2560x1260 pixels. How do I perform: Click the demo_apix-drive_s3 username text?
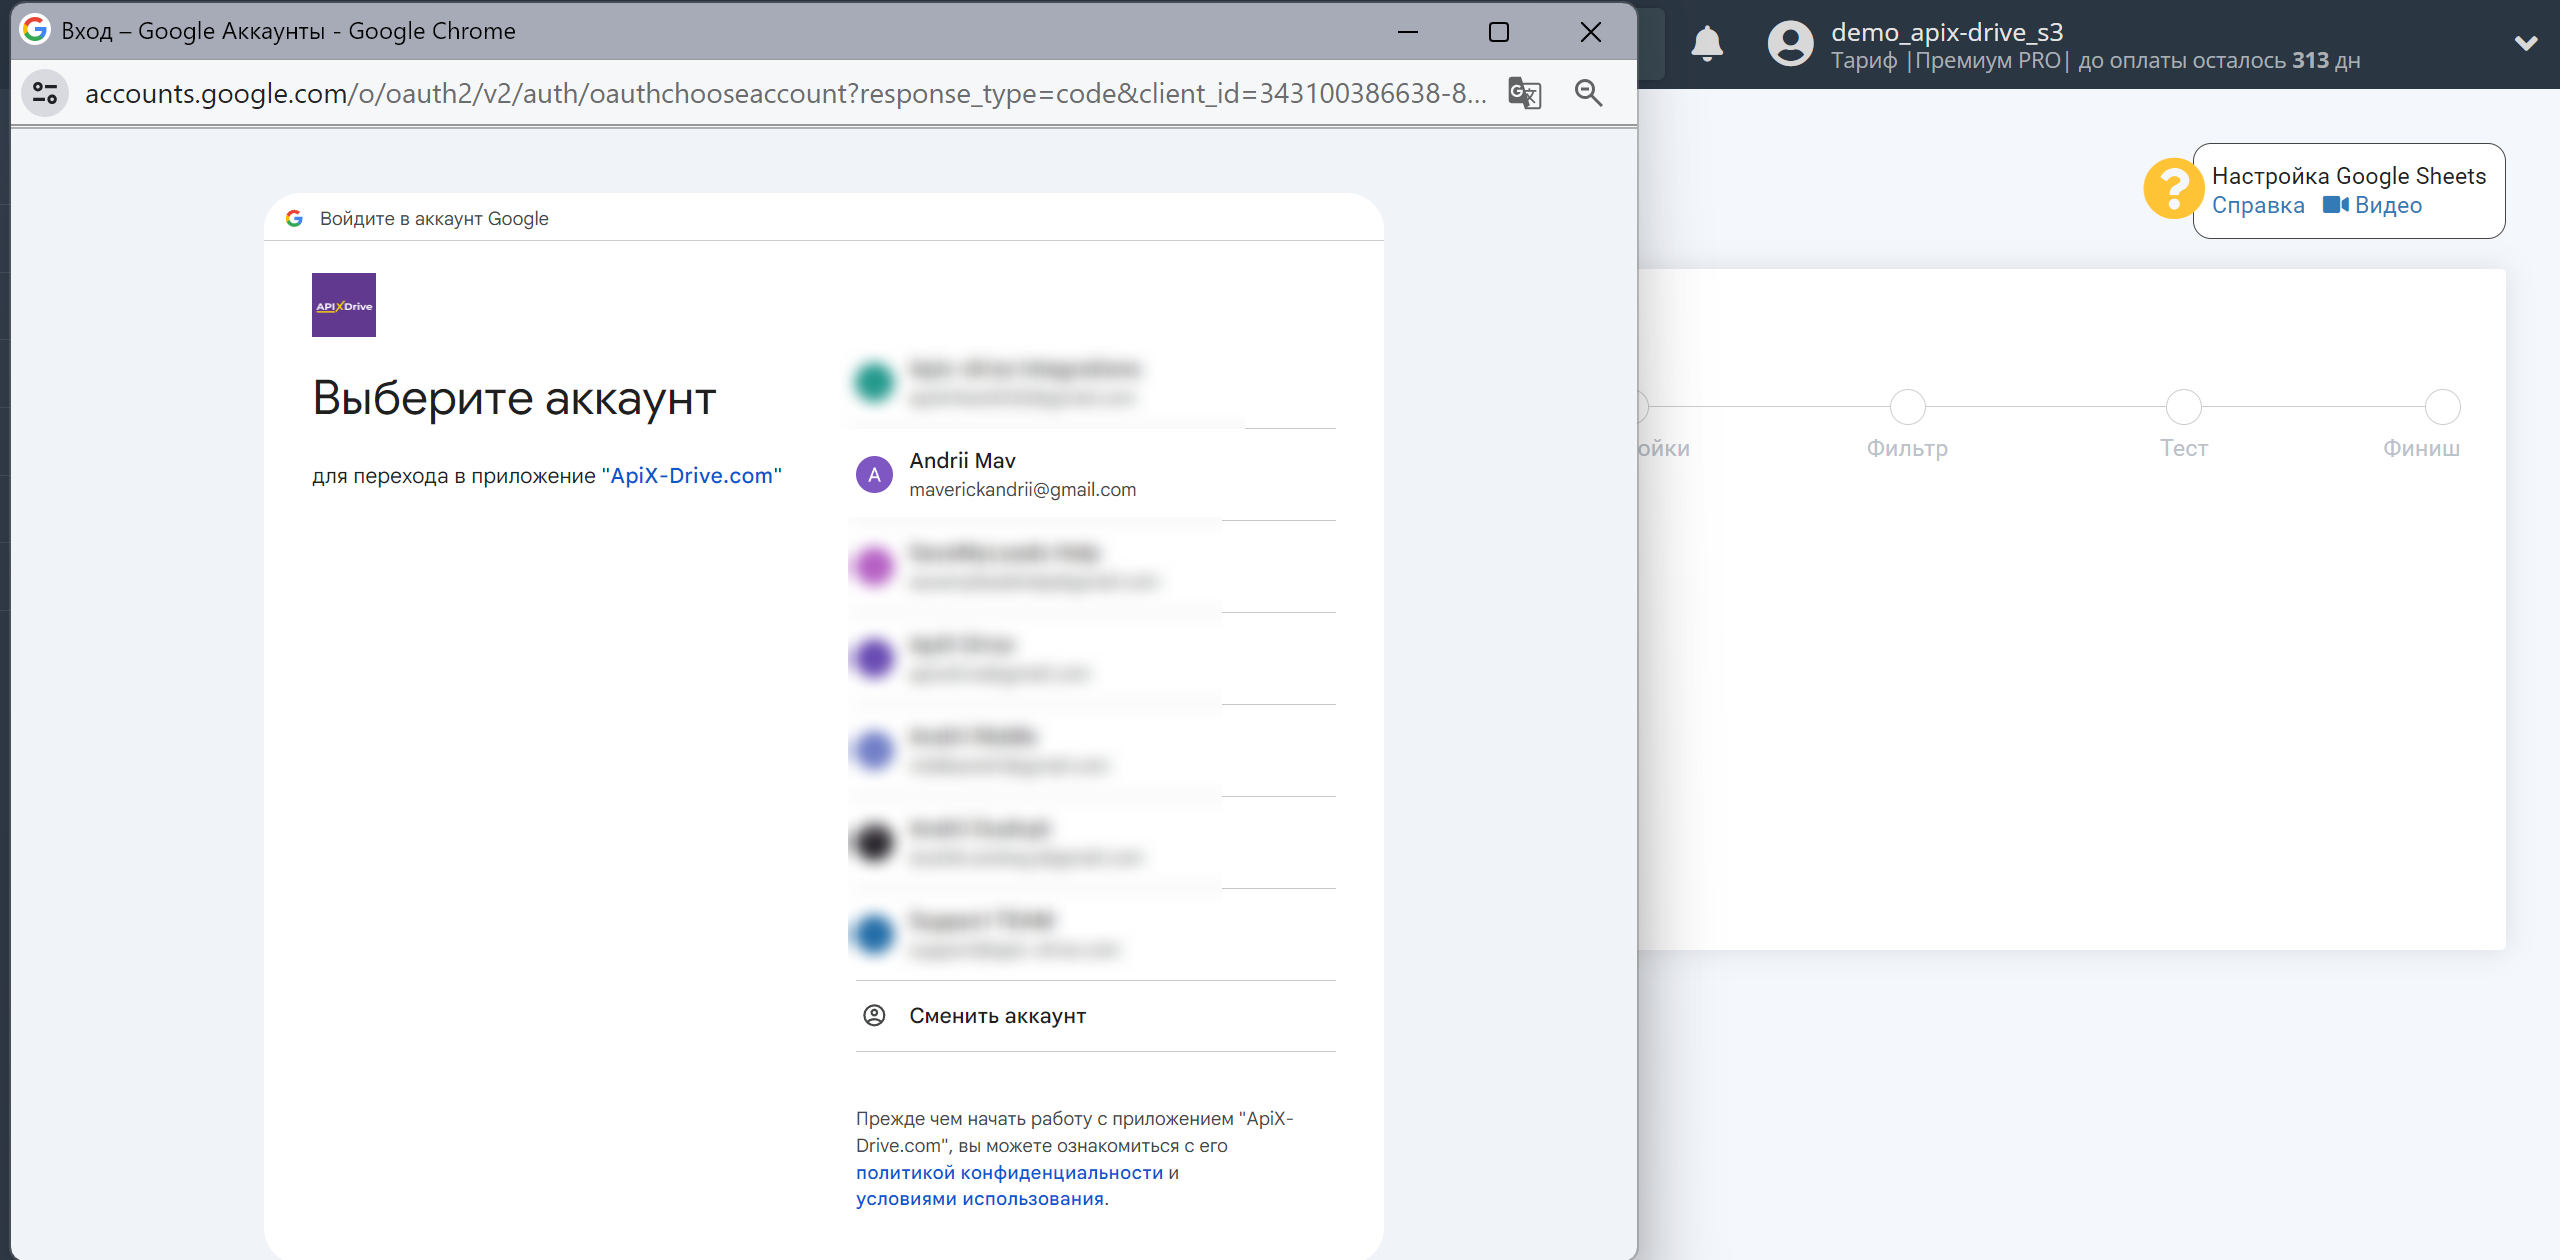pyautogui.click(x=1947, y=32)
